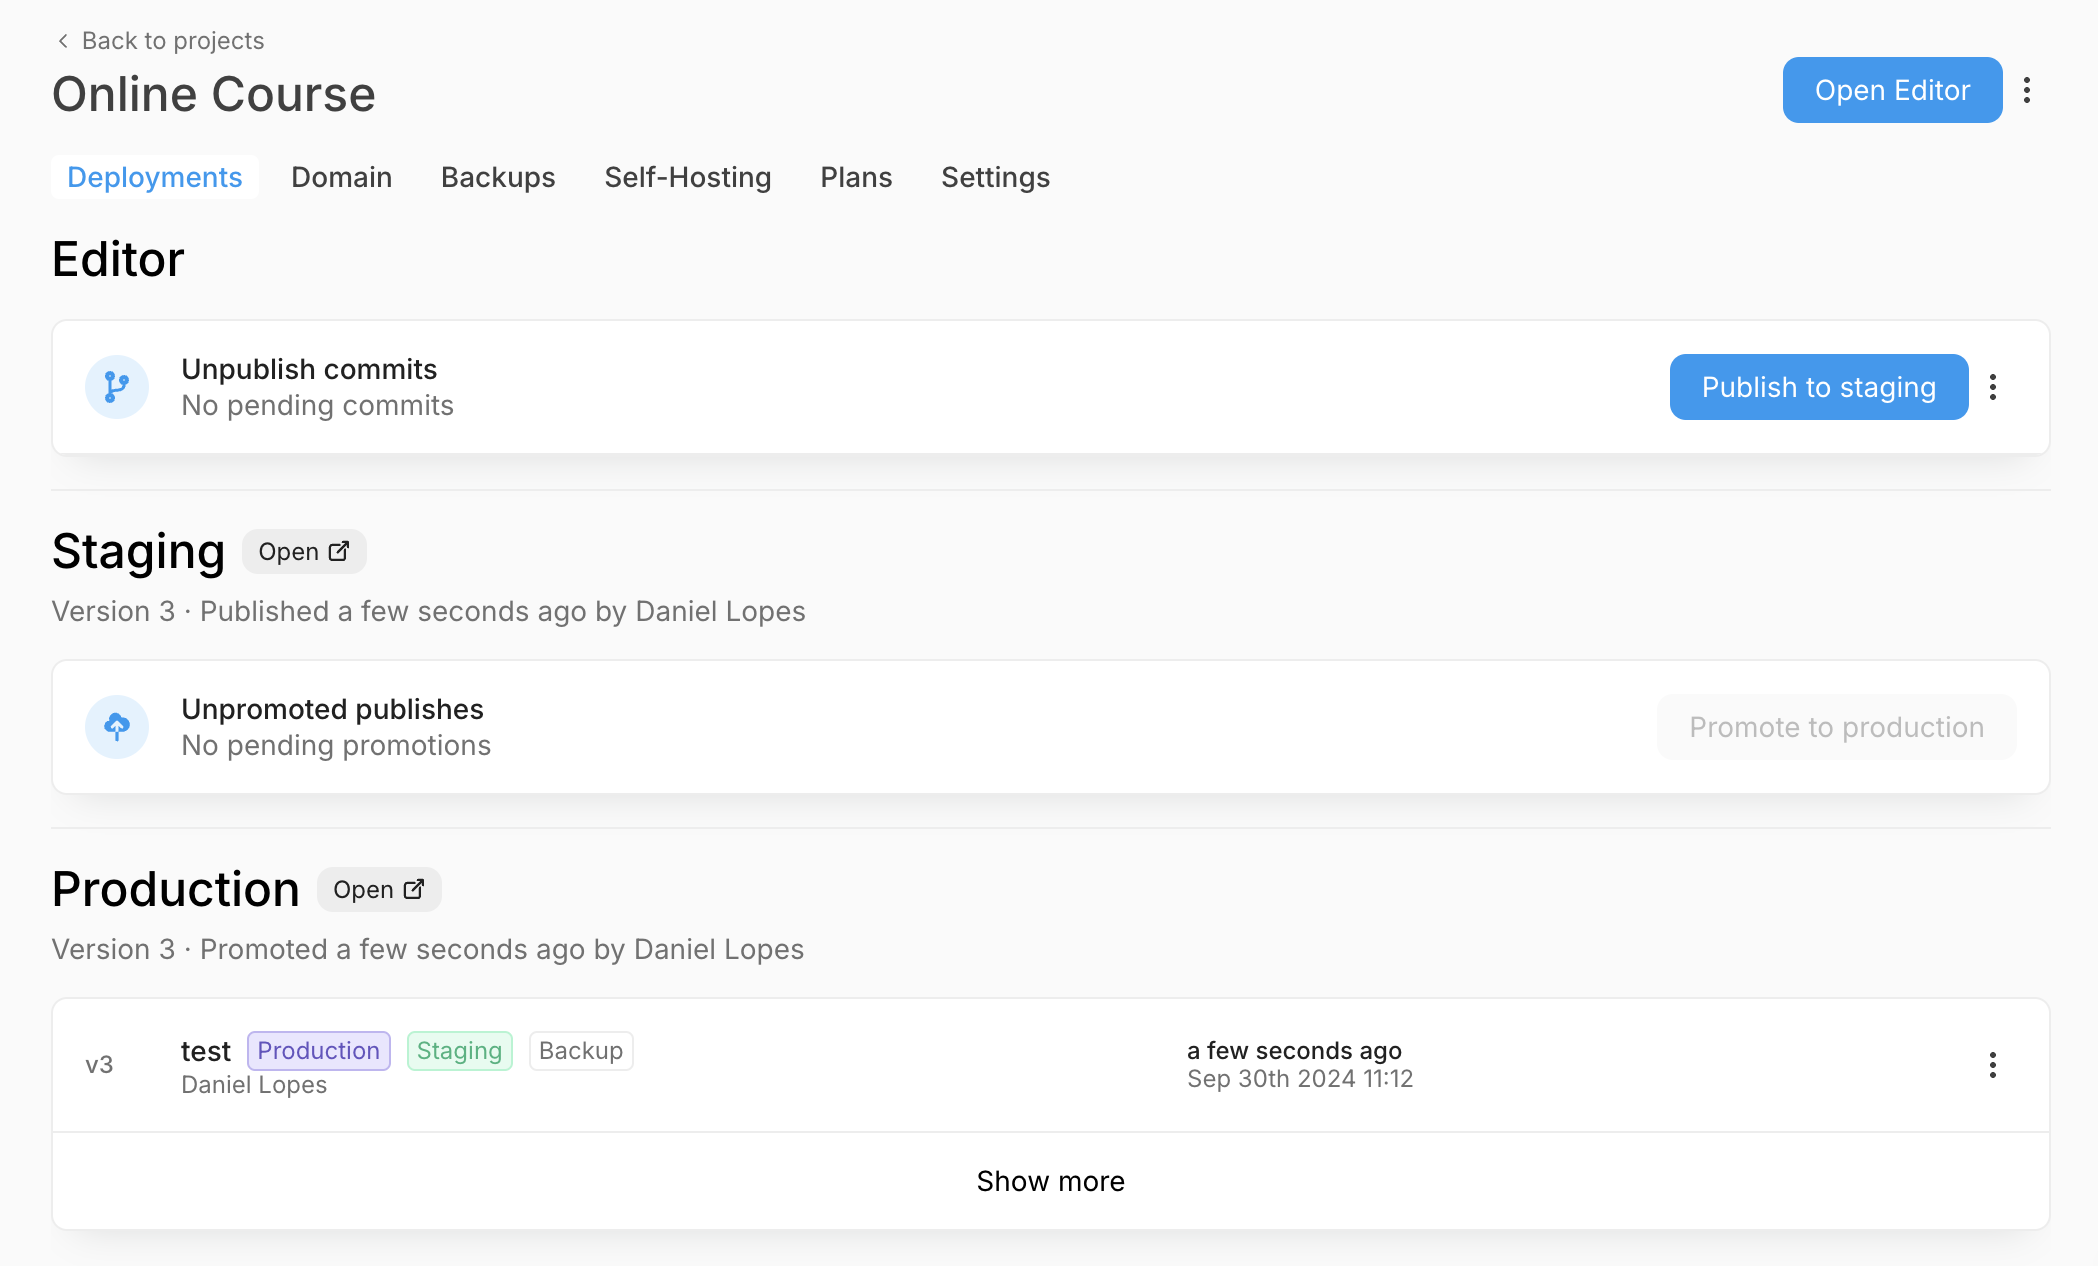
Task: Open the Settings tab
Action: (995, 177)
